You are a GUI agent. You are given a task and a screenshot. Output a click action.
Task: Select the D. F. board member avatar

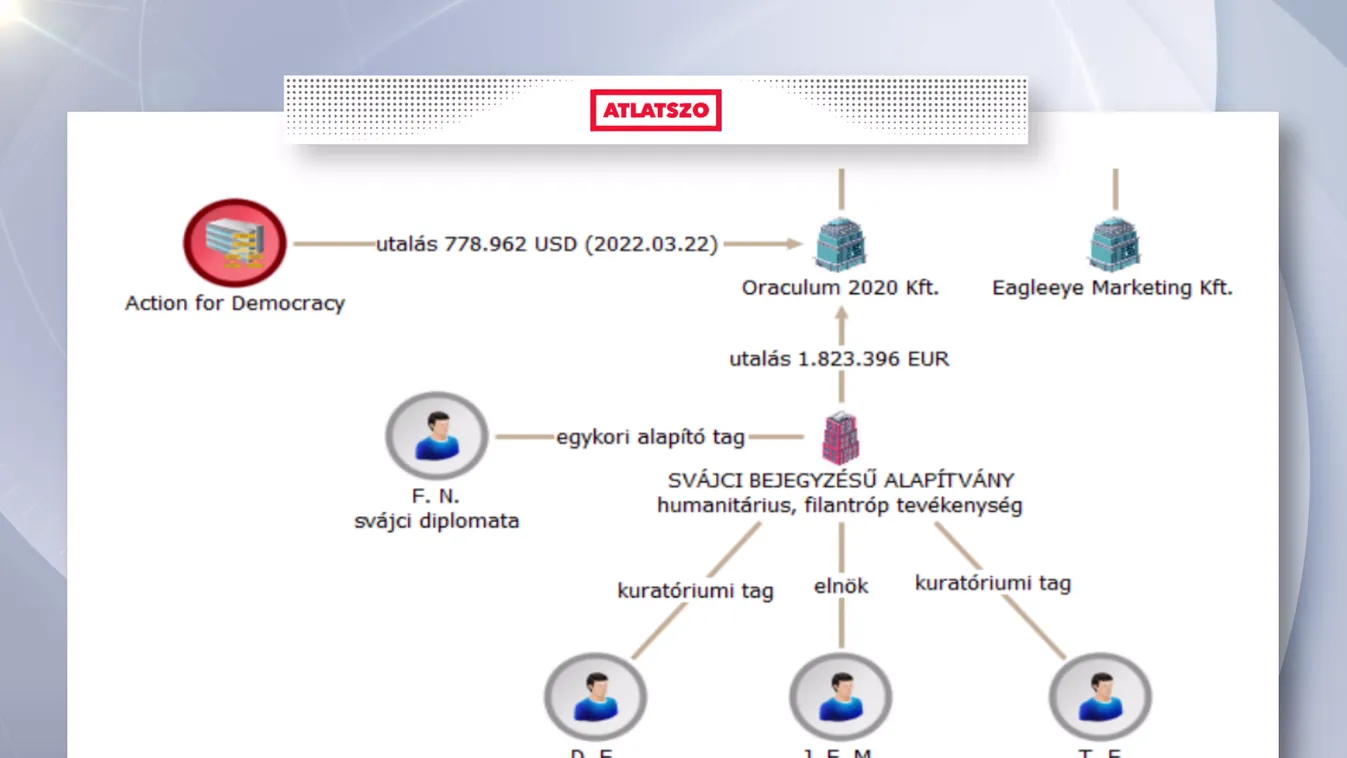point(595,697)
